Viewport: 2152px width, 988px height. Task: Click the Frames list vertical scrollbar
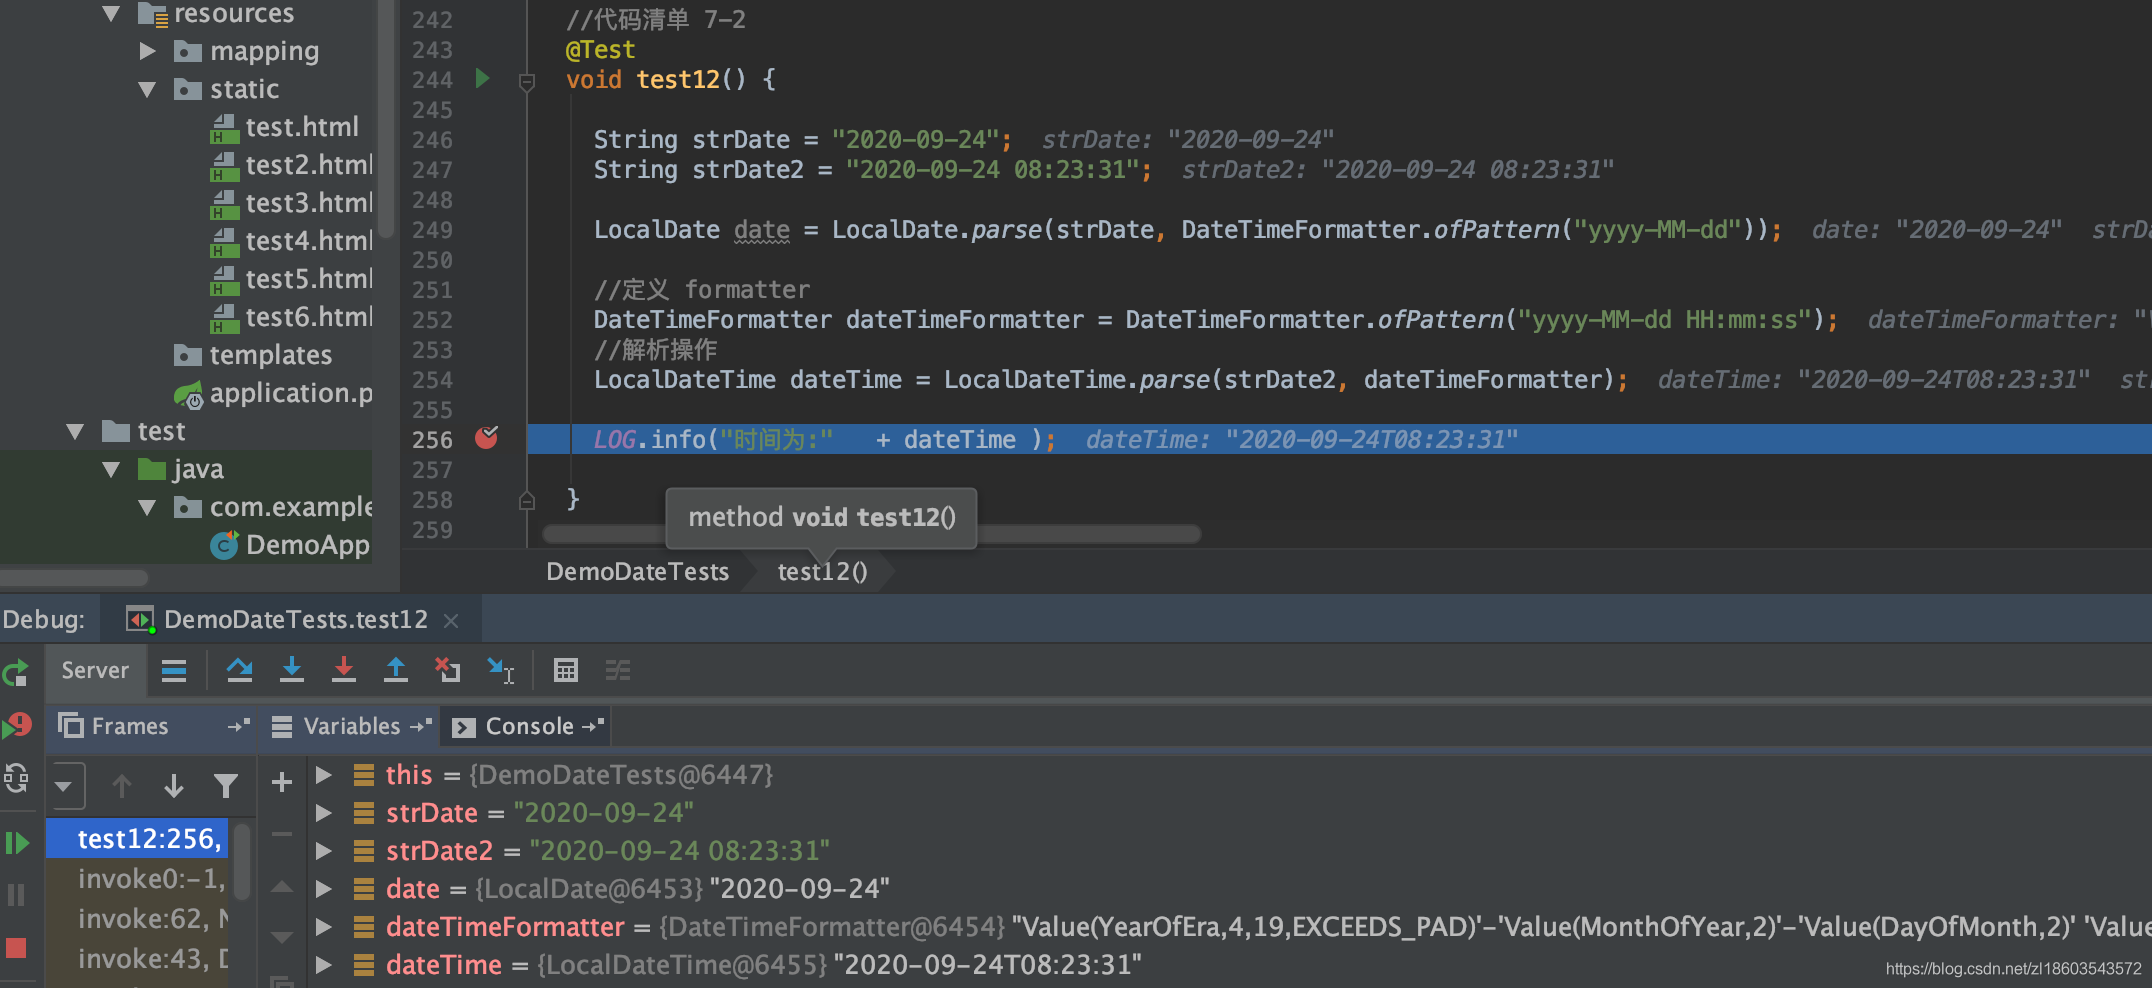tap(242, 861)
